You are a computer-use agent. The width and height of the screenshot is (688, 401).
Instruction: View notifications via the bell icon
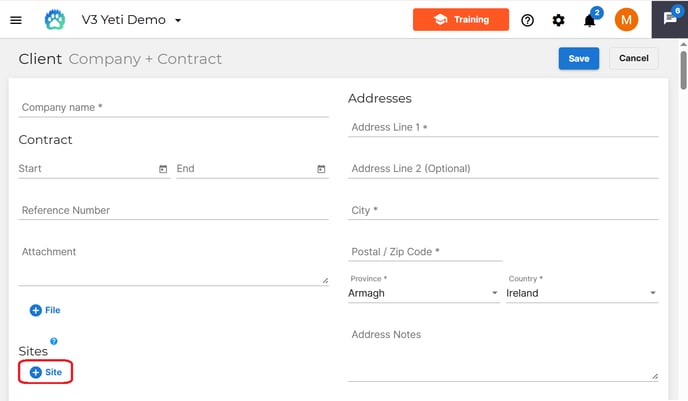(x=589, y=20)
